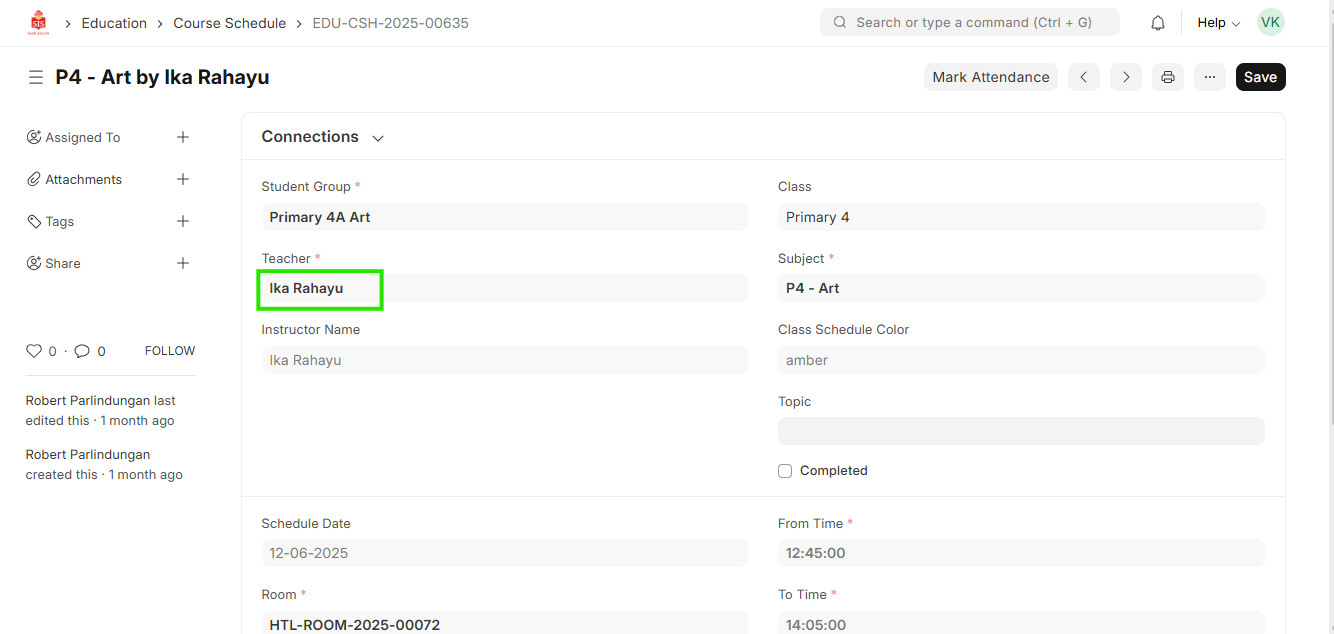1334x634 pixels.
Task: Click the print icon button
Action: click(x=1167, y=77)
